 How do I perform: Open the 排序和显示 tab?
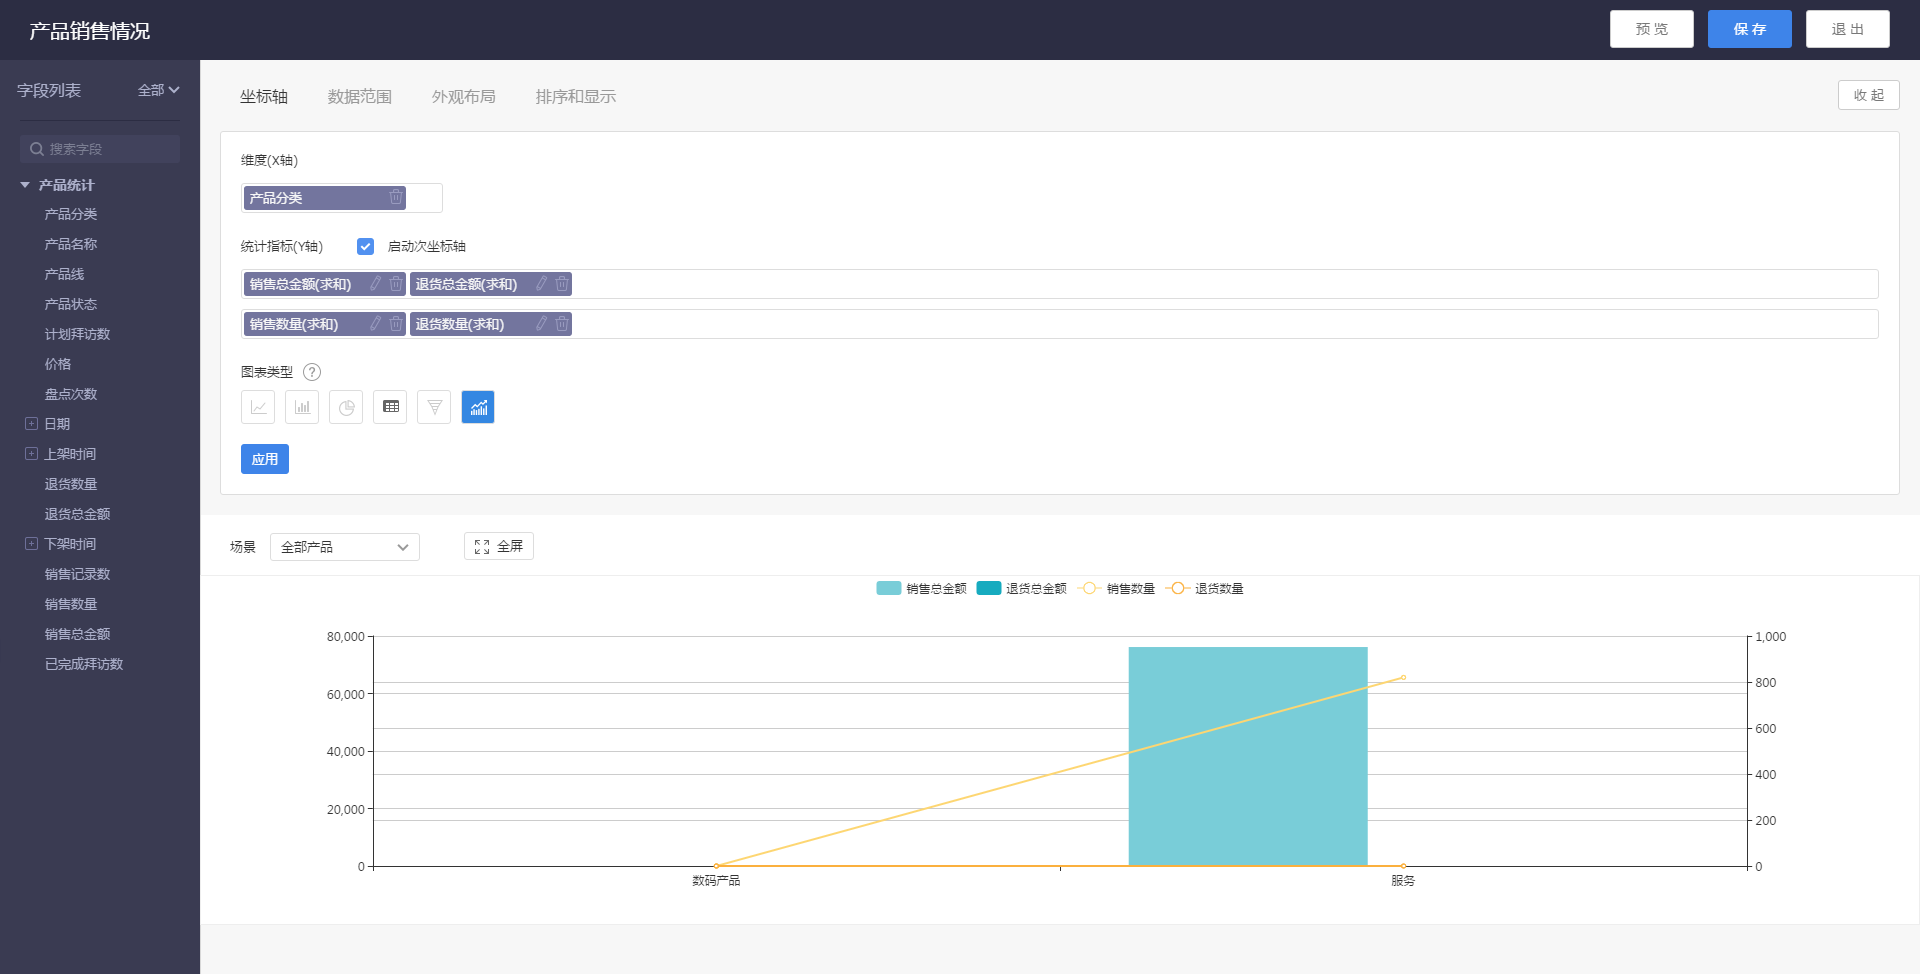[576, 96]
